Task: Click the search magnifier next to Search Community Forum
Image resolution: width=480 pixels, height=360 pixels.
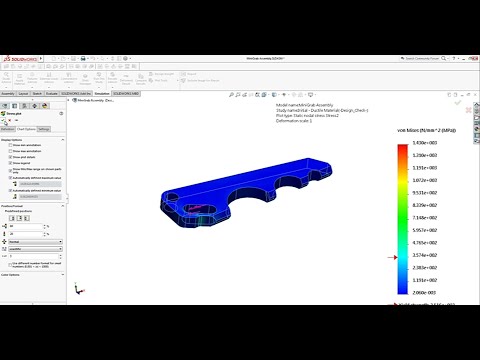Action: [x=443, y=58]
